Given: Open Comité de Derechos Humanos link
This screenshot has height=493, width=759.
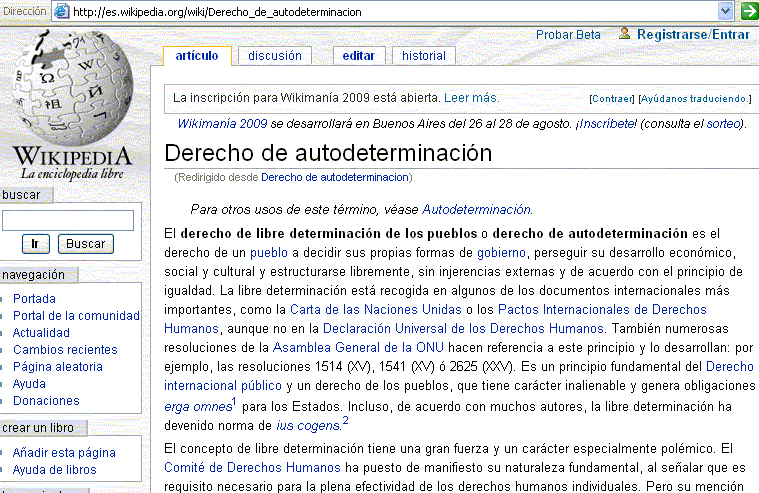Looking at the screenshot, I should click(x=252, y=468).
